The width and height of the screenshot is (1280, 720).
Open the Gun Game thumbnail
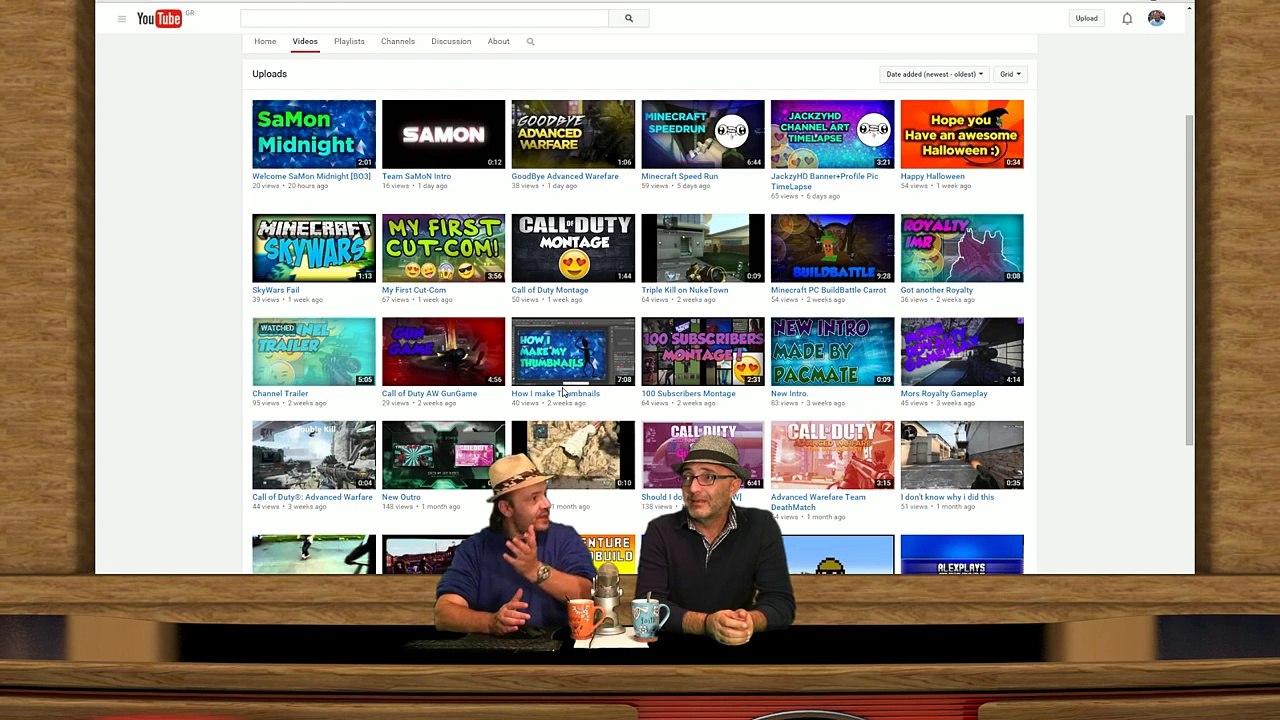443,352
